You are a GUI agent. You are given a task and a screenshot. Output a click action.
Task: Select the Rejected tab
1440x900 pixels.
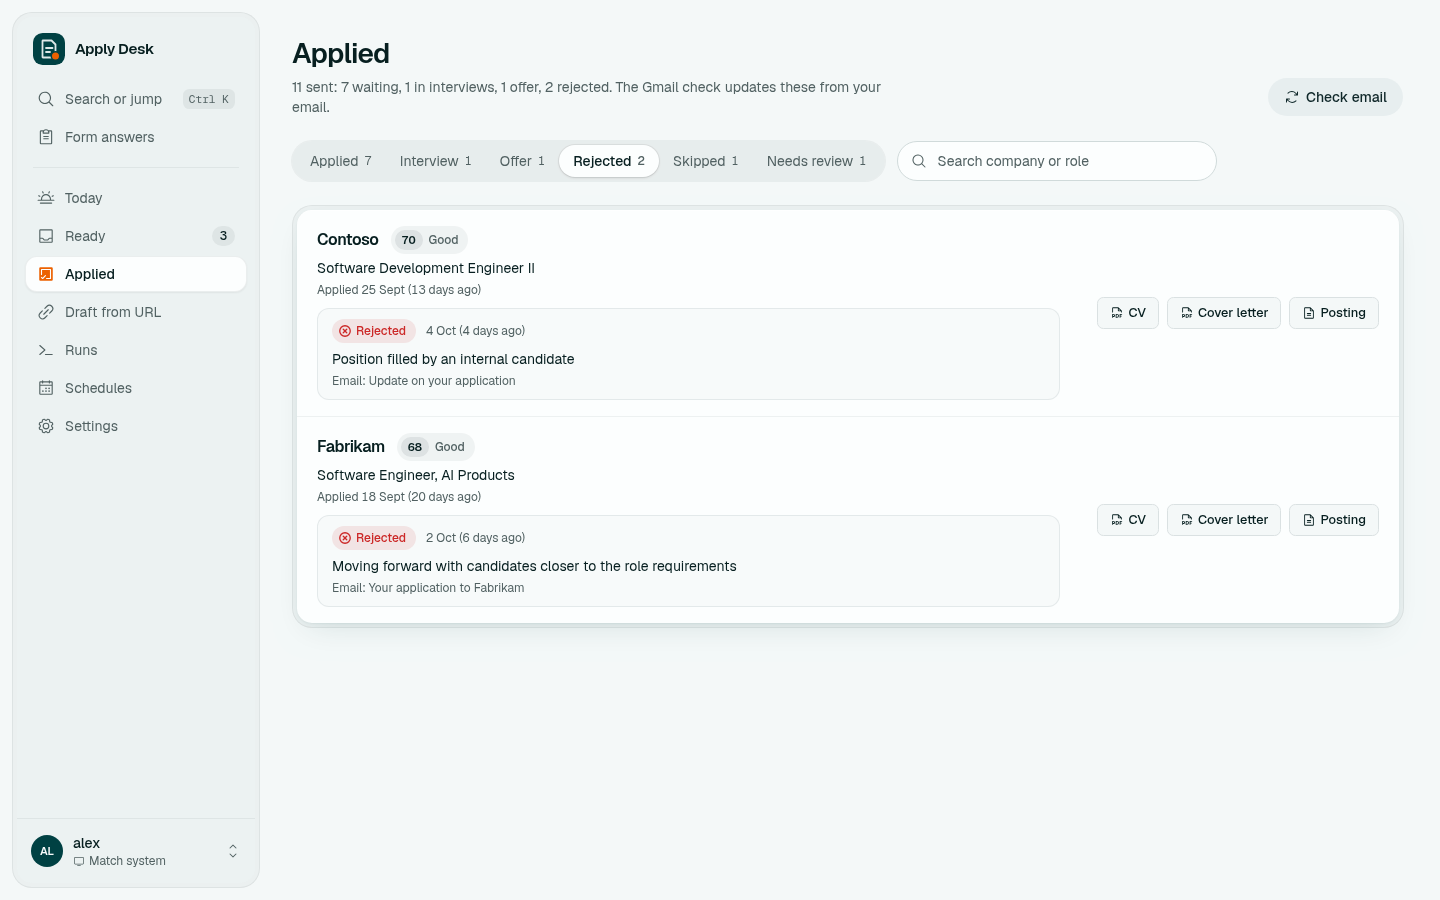(x=609, y=161)
